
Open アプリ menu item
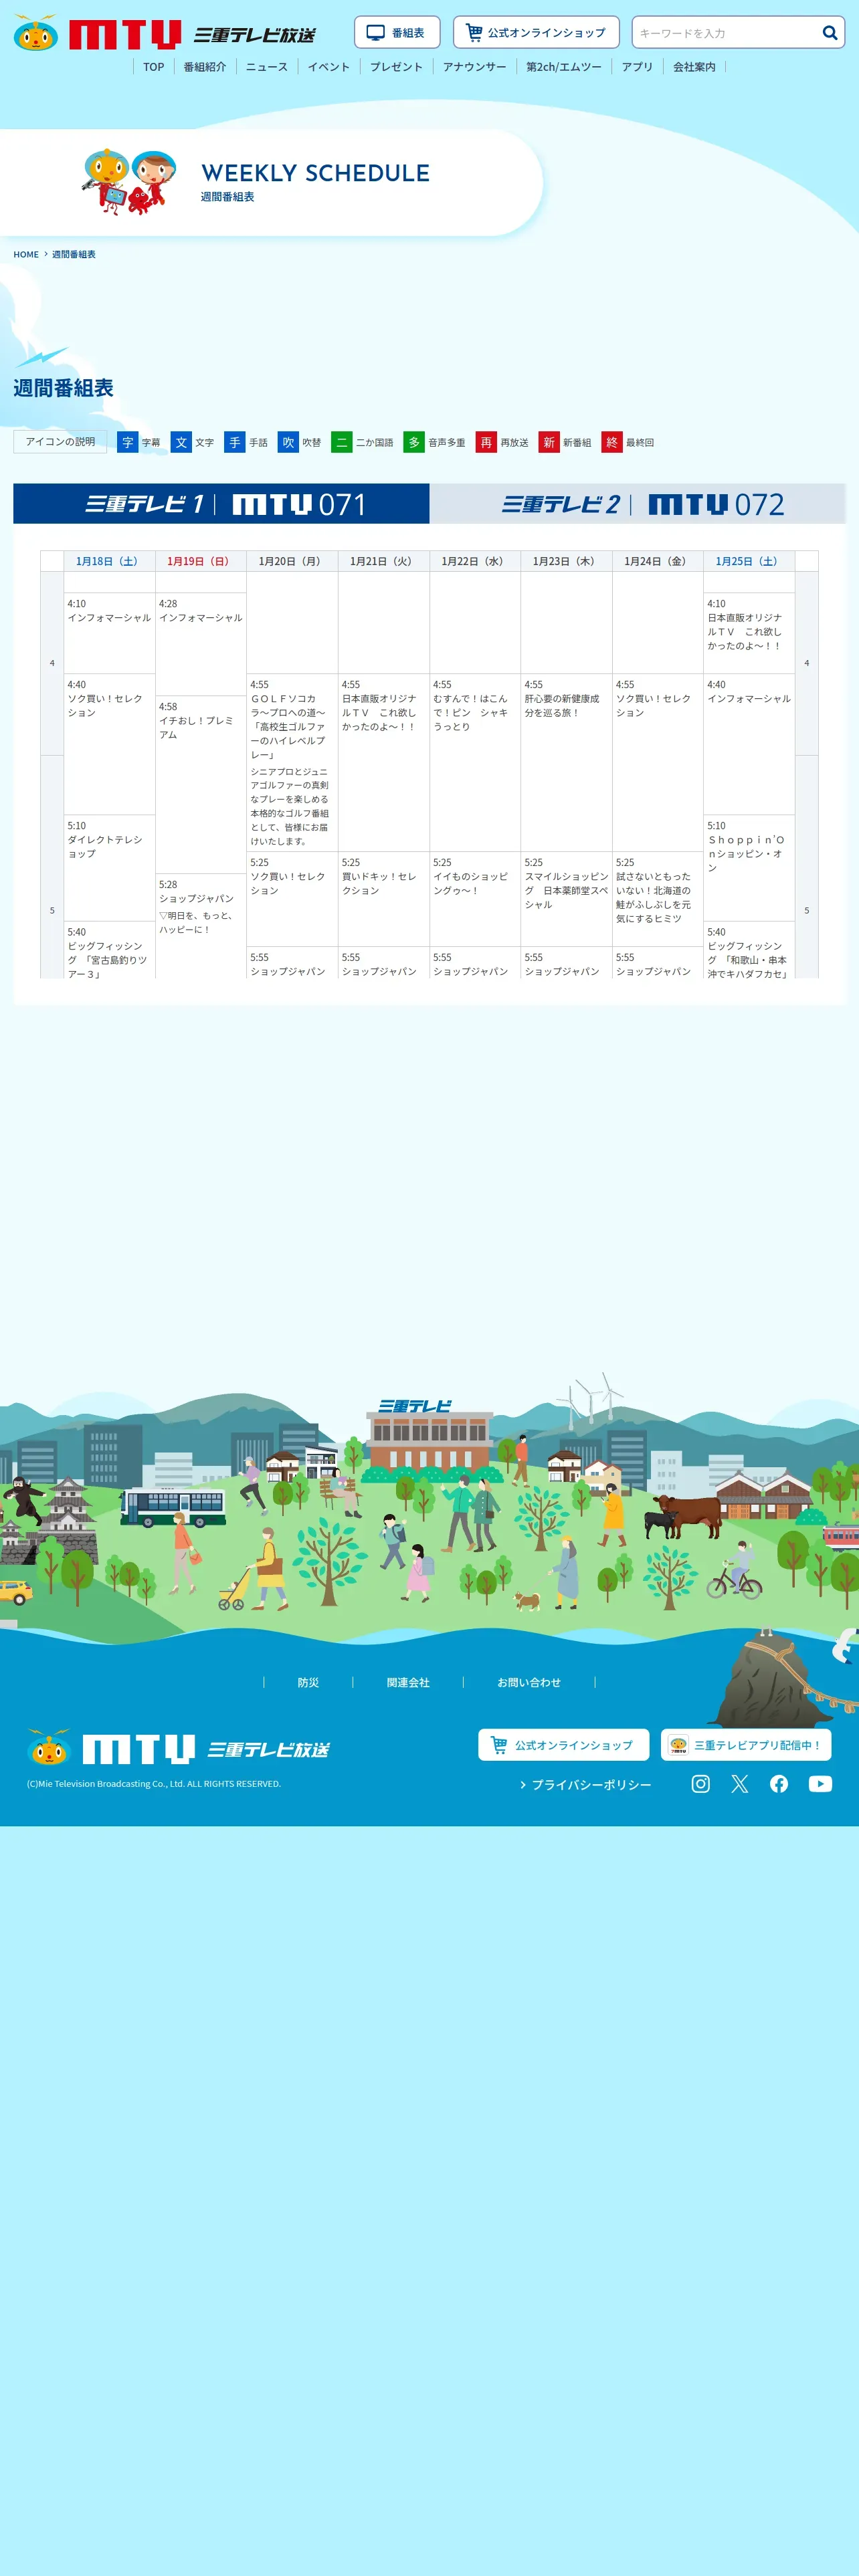[x=637, y=67]
